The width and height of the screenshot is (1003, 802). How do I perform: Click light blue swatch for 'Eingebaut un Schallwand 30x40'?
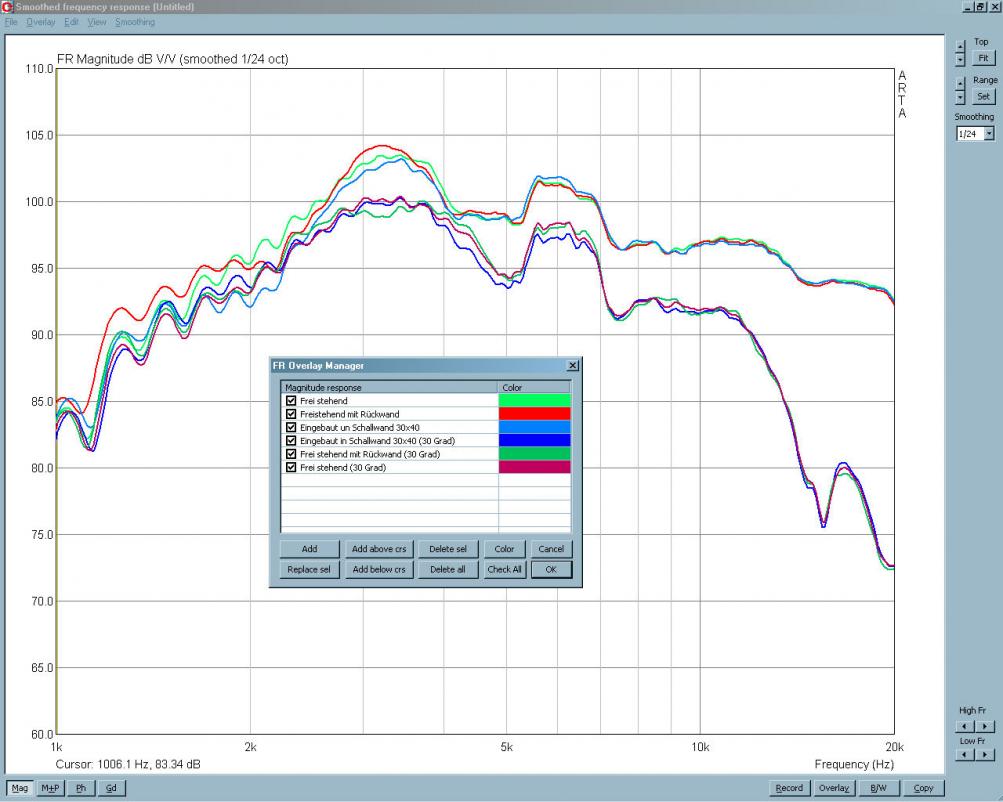[534, 427]
